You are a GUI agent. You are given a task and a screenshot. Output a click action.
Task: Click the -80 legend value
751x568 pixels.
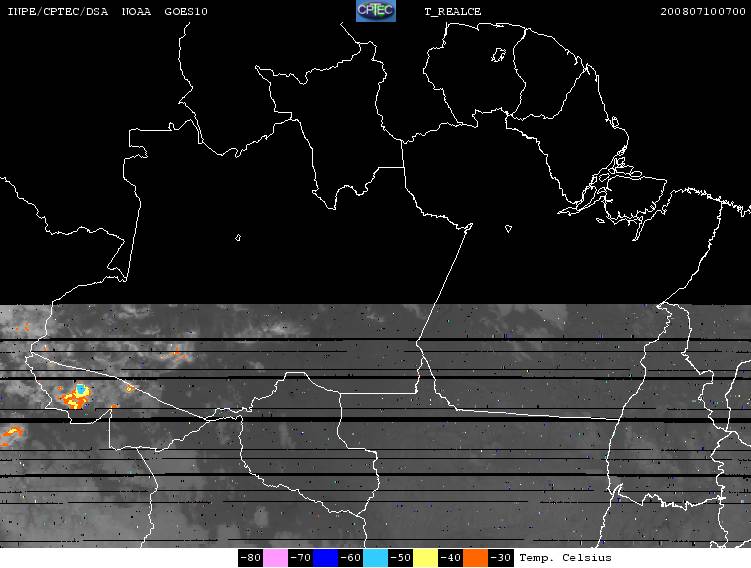pyautogui.click(x=250, y=558)
